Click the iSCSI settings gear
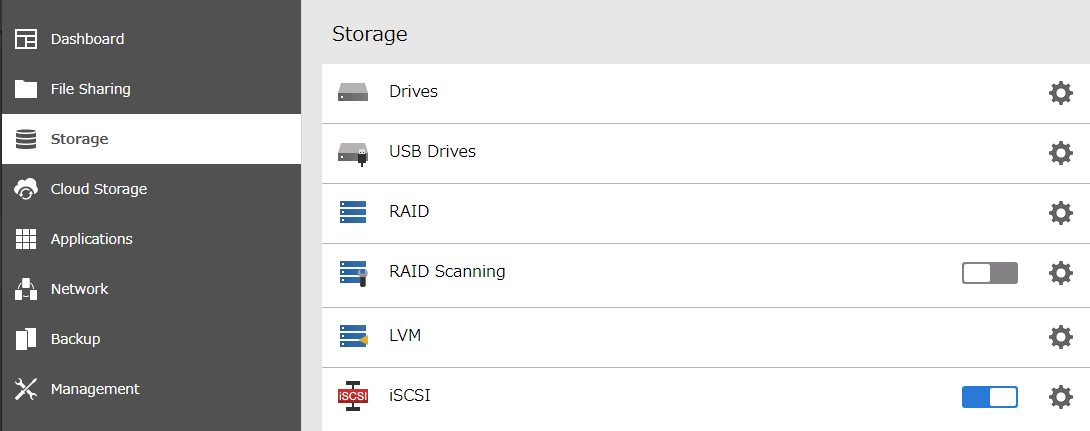1090x431 pixels. point(1060,397)
